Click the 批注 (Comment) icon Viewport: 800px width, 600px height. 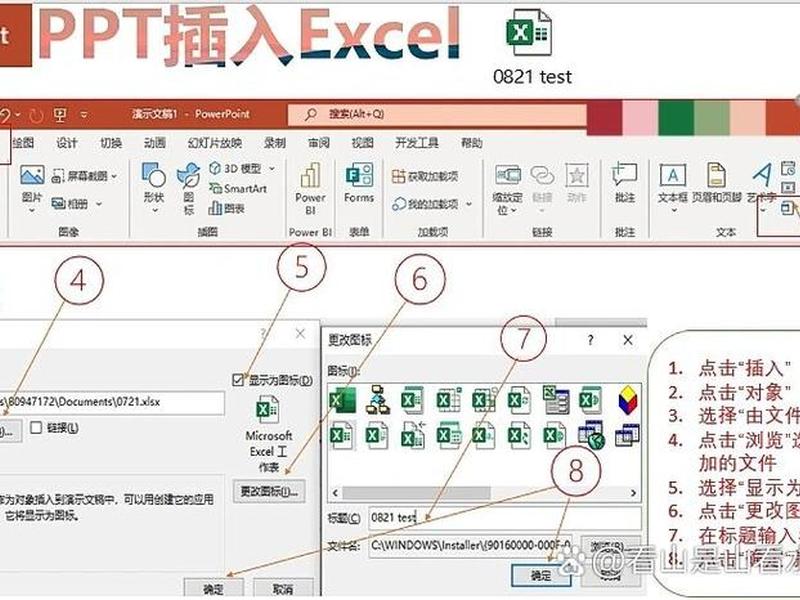click(x=624, y=175)
